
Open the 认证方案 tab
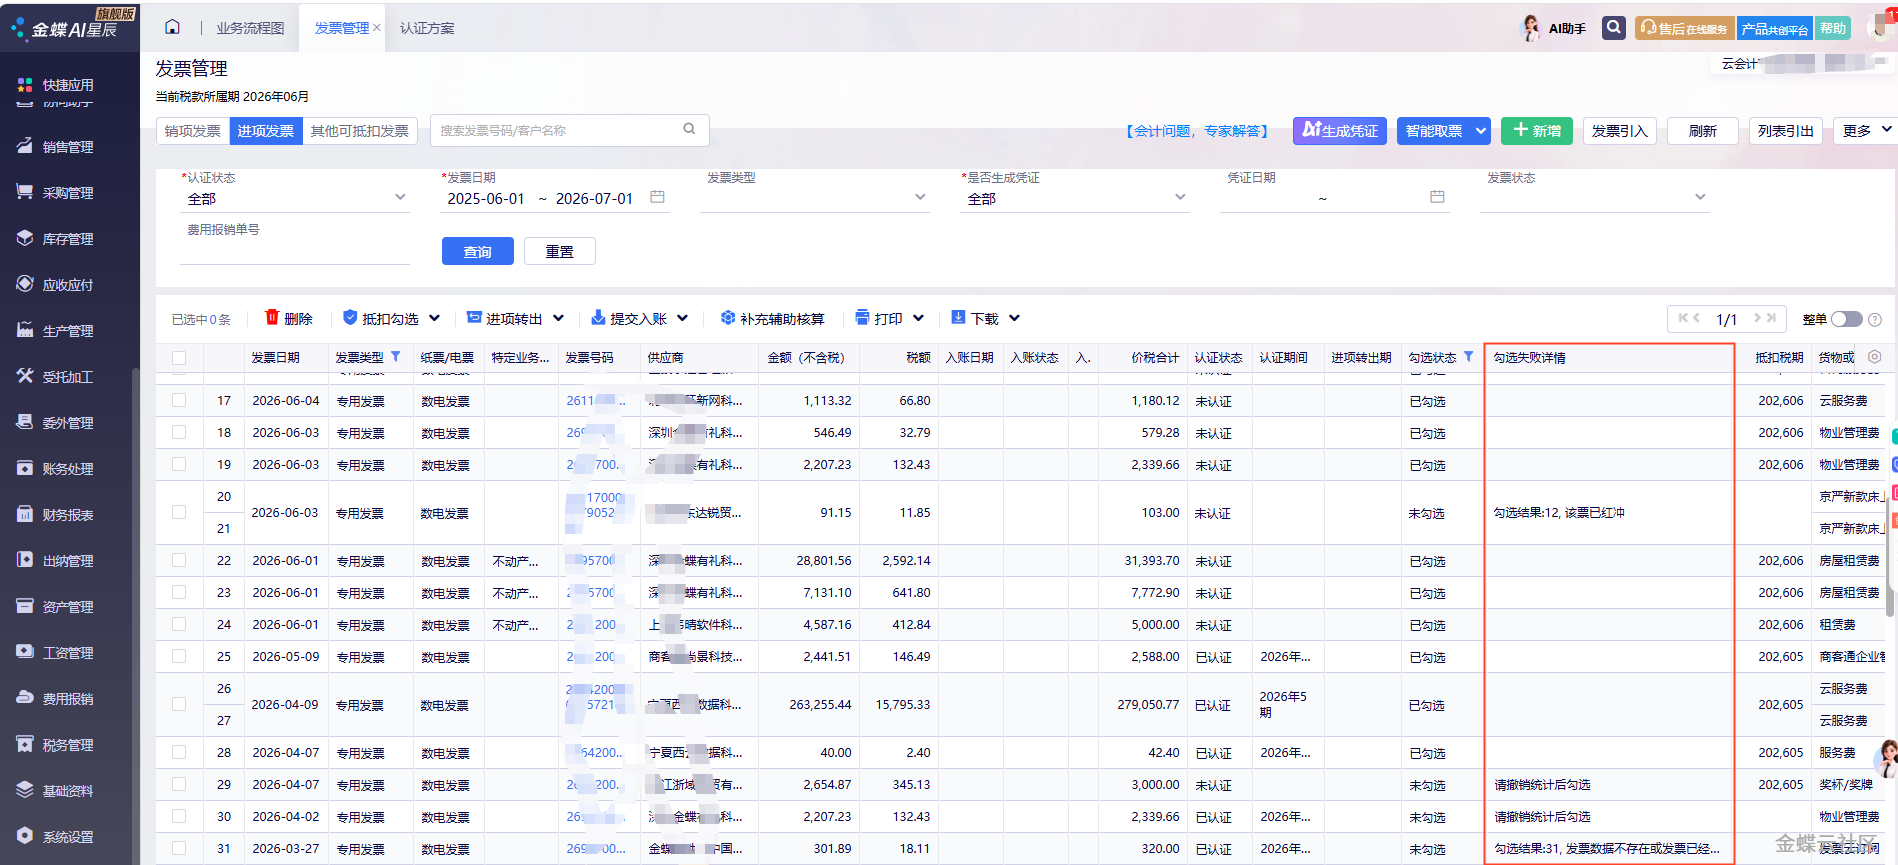(x=427, y=28)
